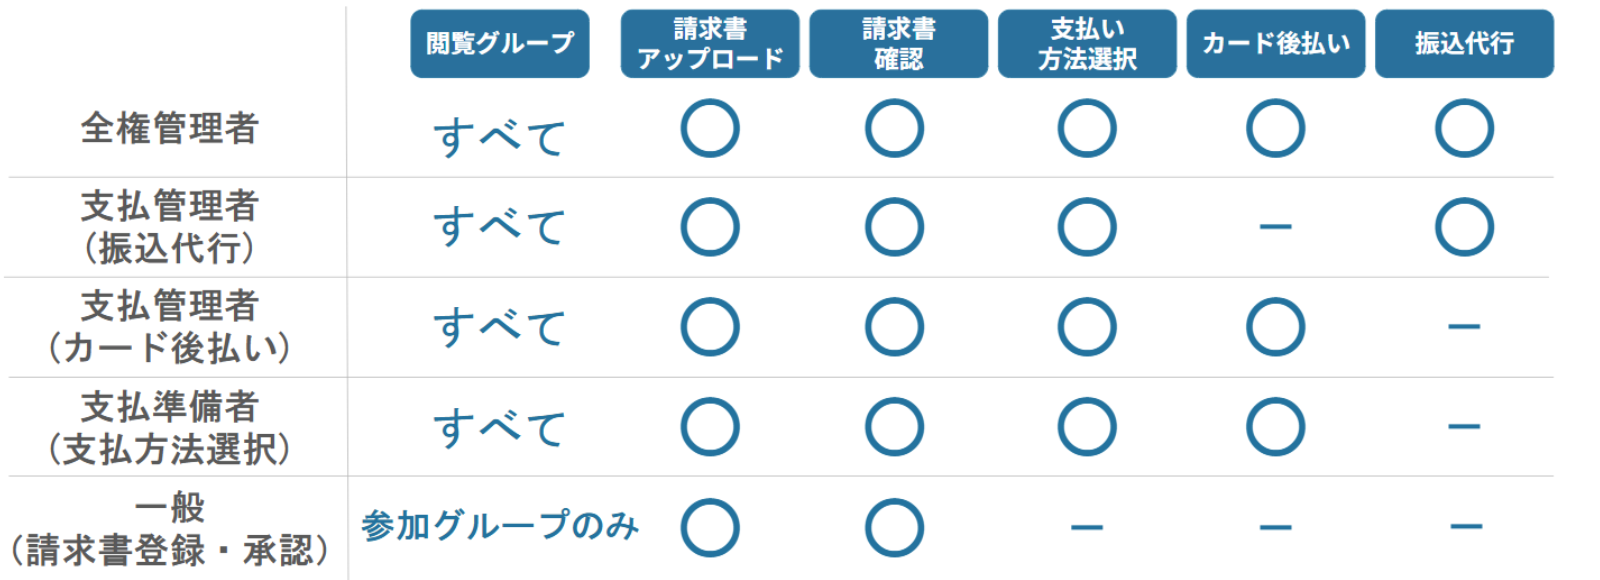1600x580 pixels.
Task: Click the 参加グループのみ text
Action: tap(500, 525)
